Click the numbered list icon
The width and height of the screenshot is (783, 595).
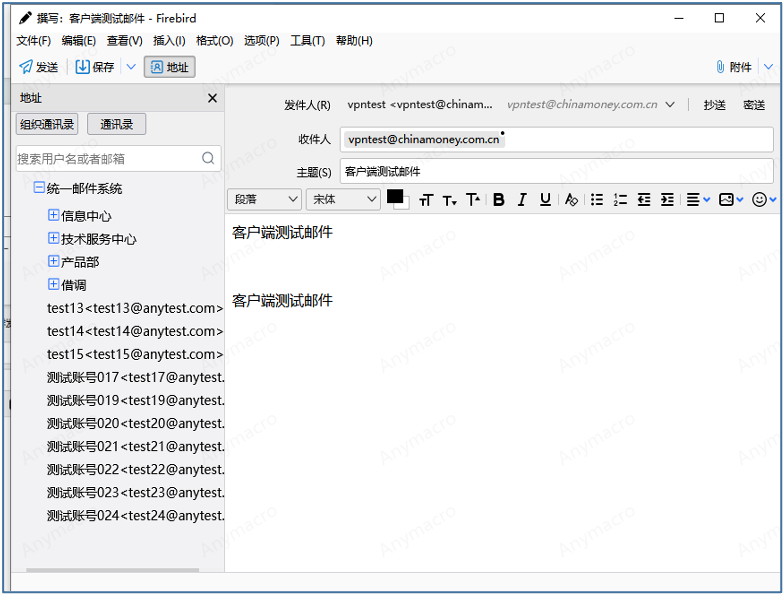coord(620,200)
